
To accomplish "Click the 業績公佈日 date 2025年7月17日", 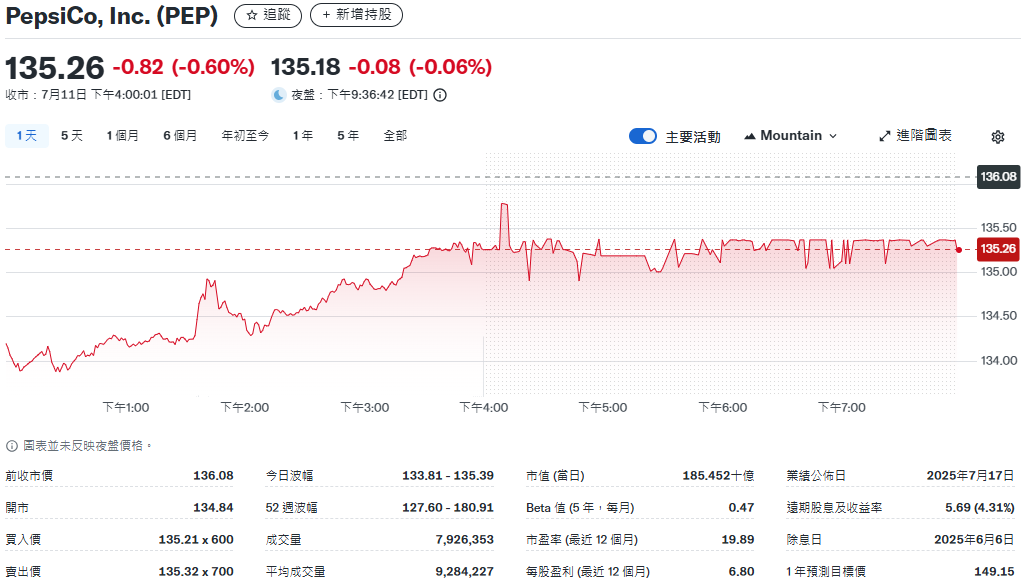I will (971, 475).
